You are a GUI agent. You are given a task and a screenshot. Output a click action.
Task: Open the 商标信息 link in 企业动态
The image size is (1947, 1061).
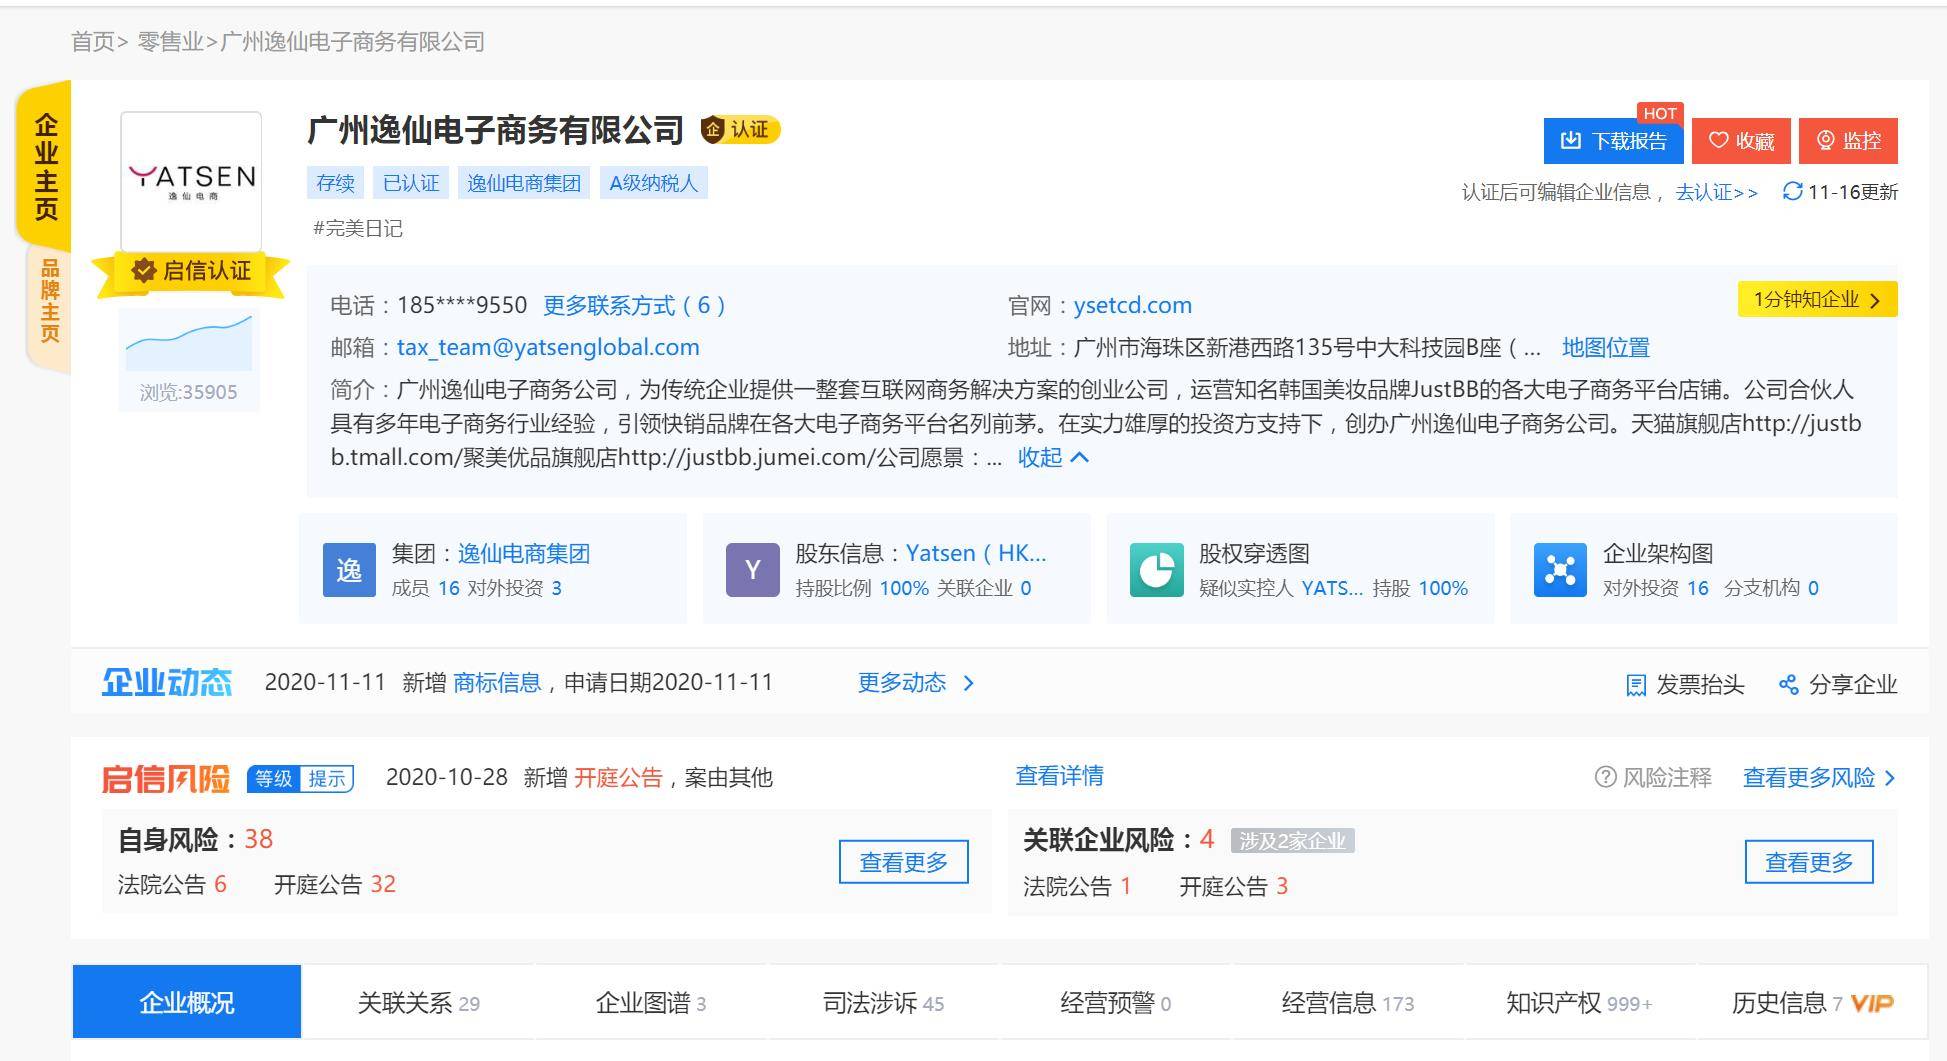click(x=497, y=682)
